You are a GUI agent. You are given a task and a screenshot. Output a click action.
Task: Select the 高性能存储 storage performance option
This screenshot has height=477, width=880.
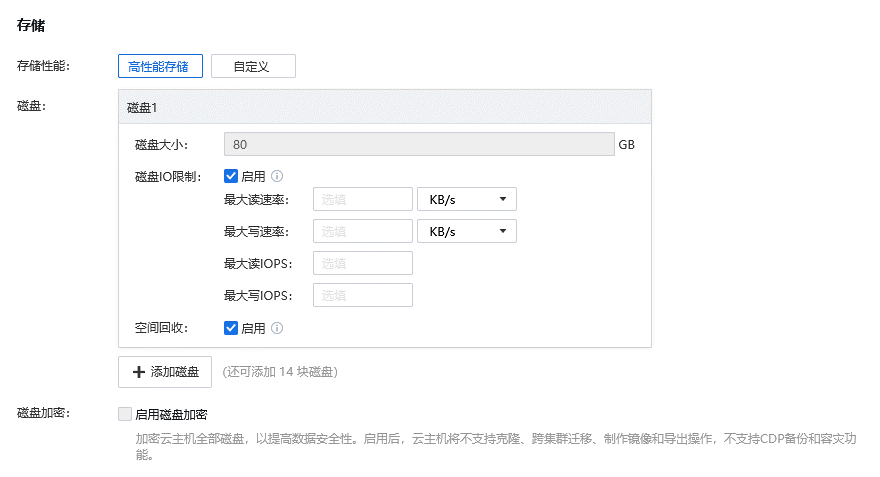161,66
